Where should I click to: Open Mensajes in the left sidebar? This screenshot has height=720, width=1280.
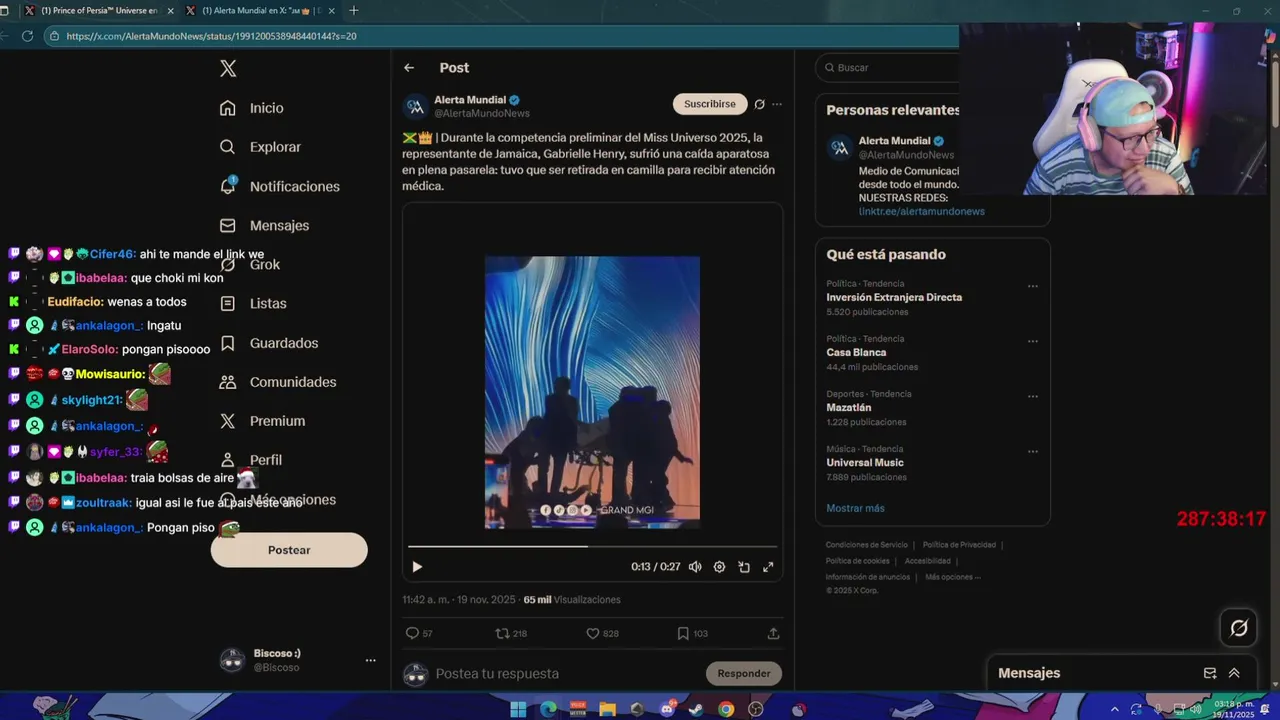(x=264, y=225)
